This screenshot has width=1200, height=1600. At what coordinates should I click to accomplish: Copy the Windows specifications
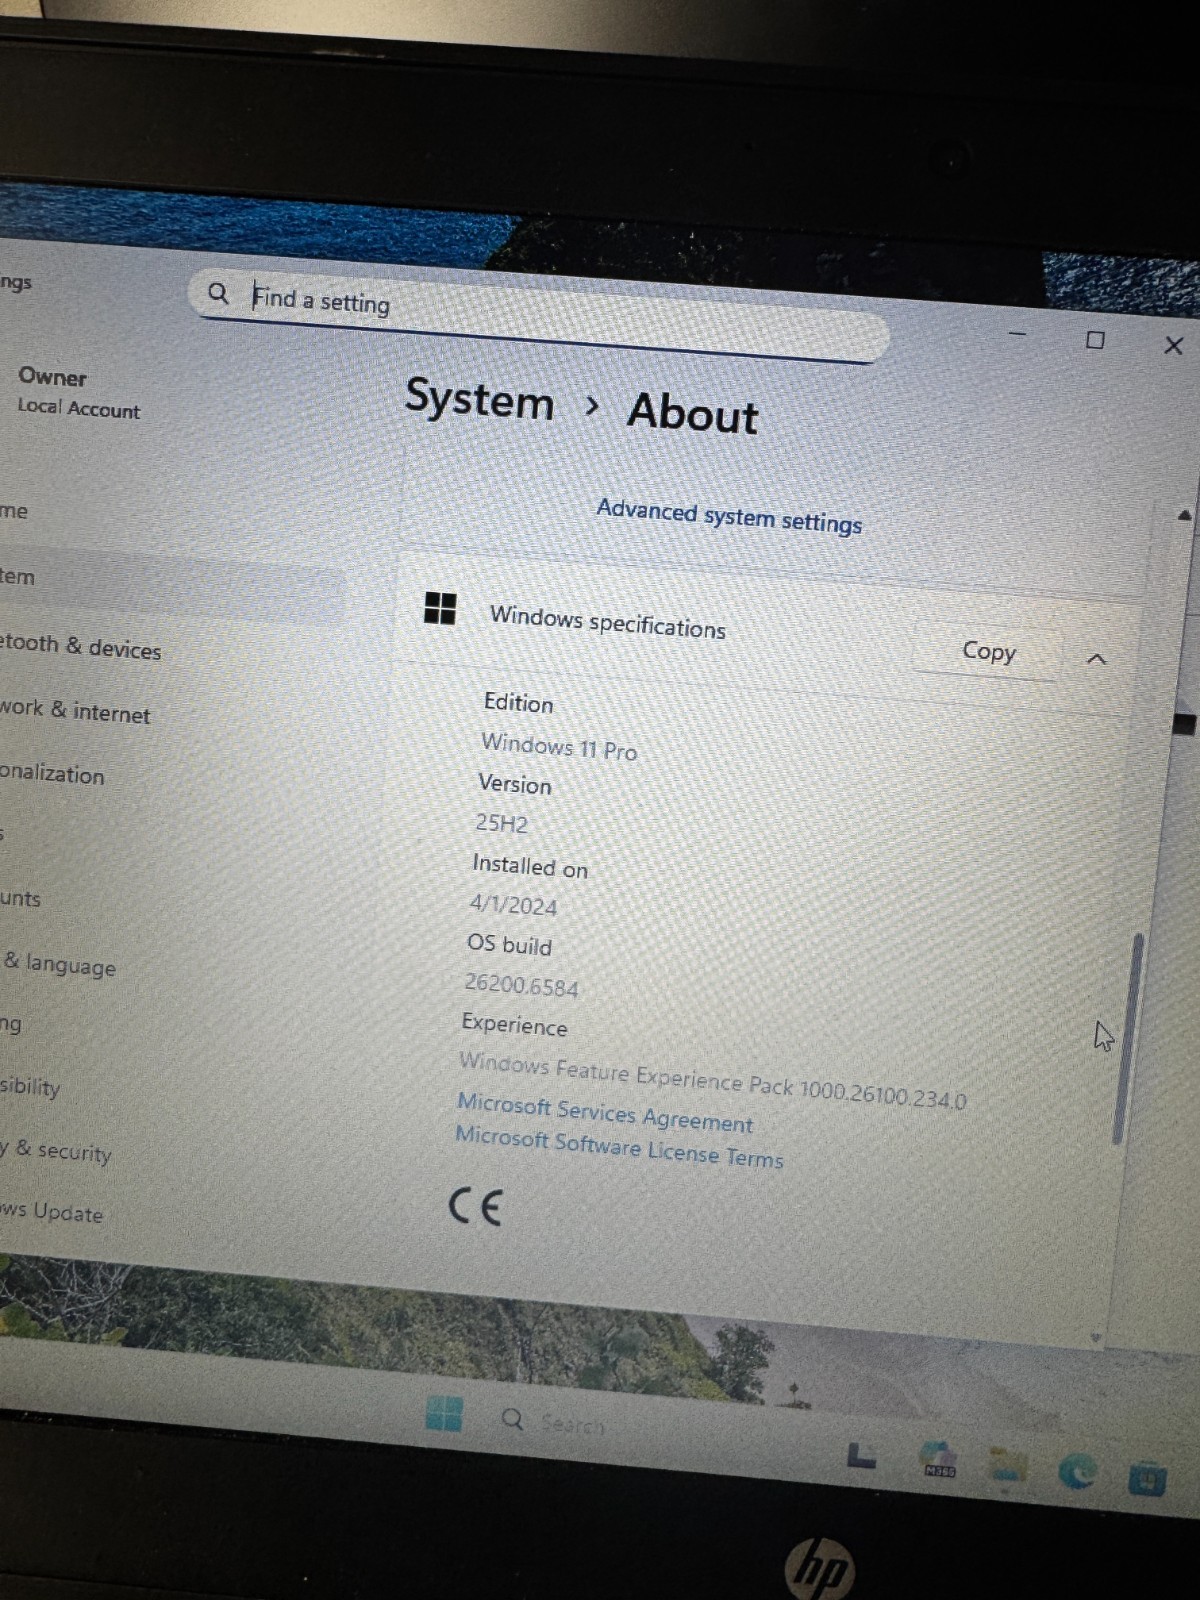pyautogui.click(x=988, y=651)
